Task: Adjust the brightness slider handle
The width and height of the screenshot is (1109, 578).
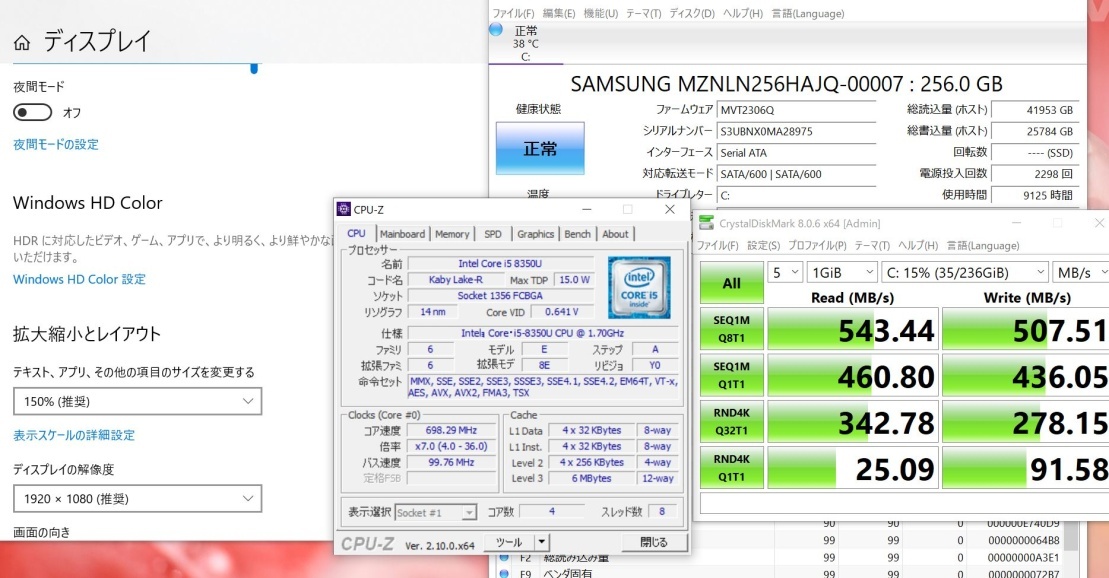Action: [254, 68]
